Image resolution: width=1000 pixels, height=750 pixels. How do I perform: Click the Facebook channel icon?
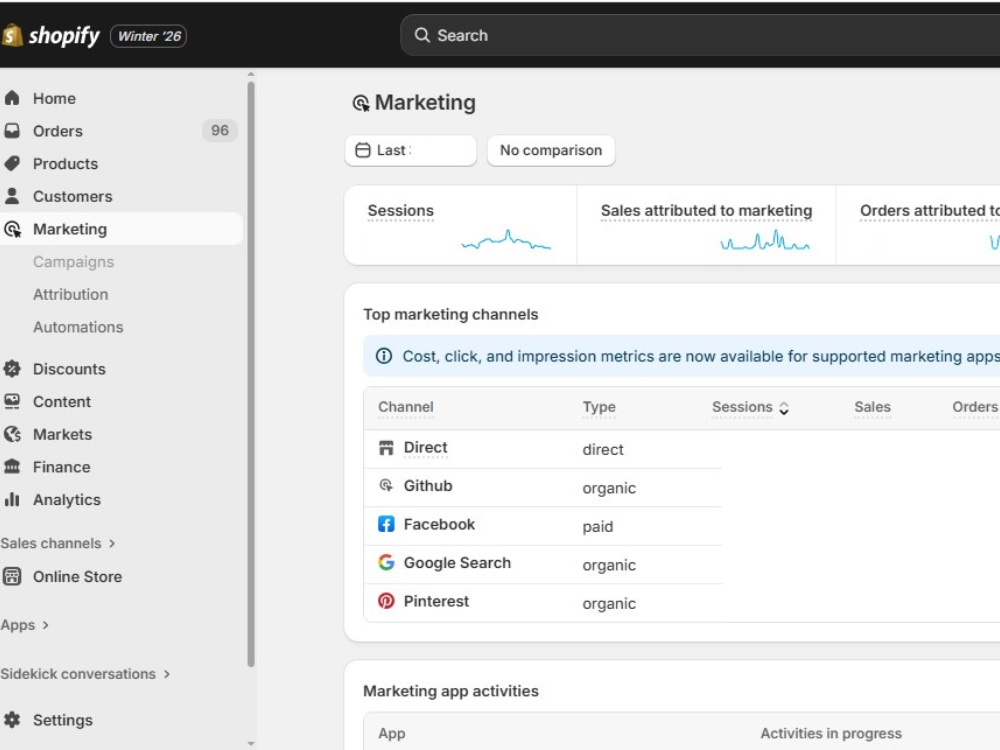[x=386, y=524]
